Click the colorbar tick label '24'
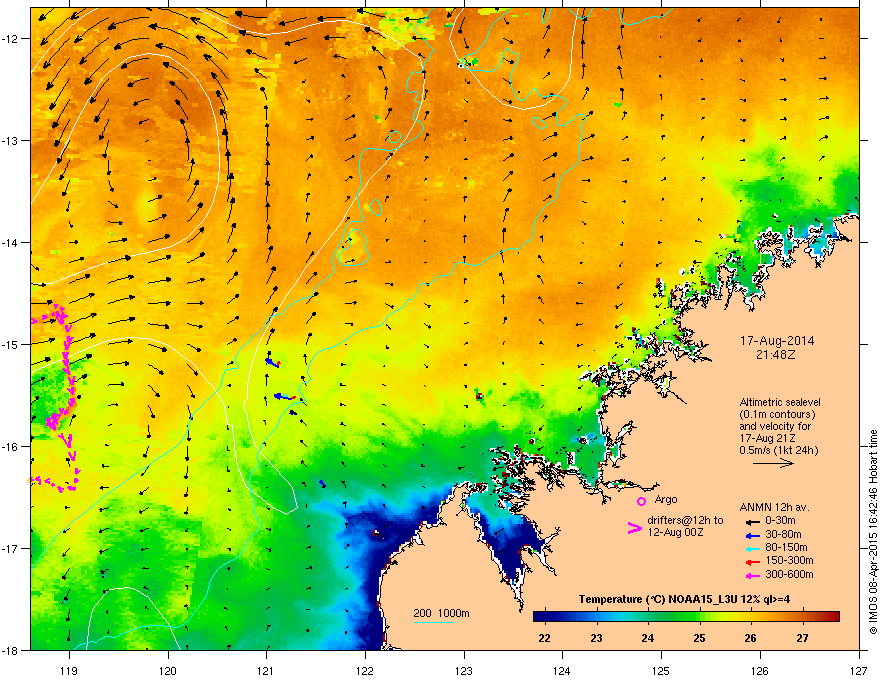The height and width of the screenshot is (680, 880). click(x=648, y=638)
